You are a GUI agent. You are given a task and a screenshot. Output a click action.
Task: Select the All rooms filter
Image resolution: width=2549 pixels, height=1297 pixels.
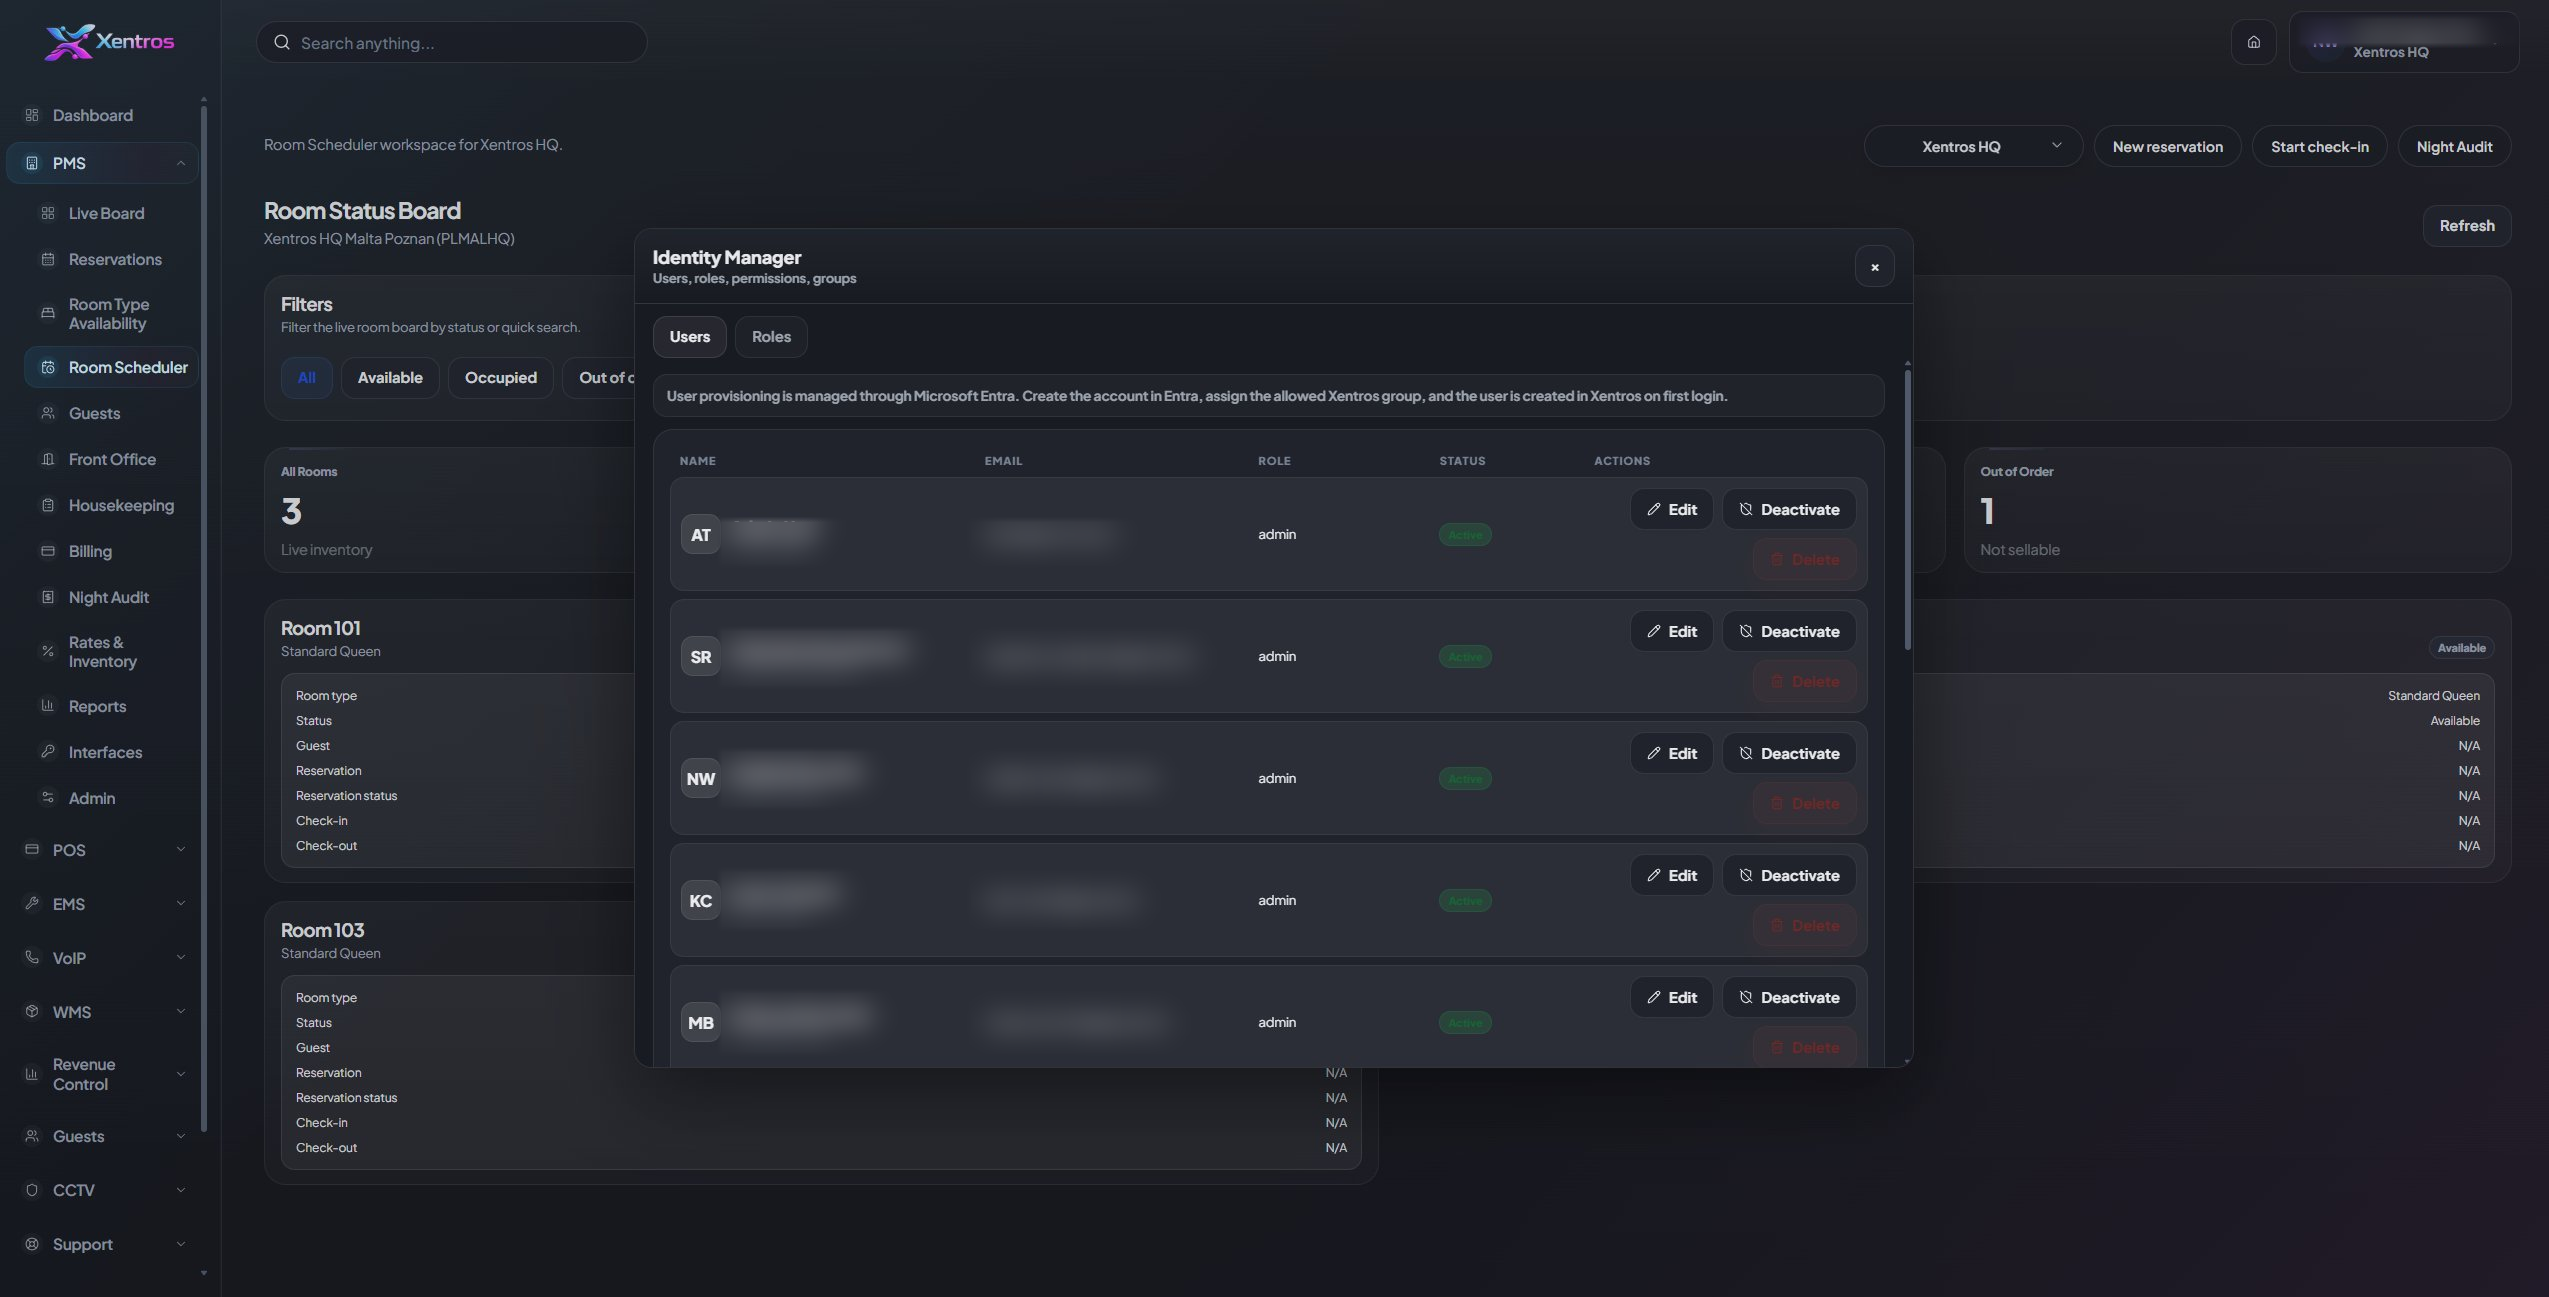coord(306,377)
